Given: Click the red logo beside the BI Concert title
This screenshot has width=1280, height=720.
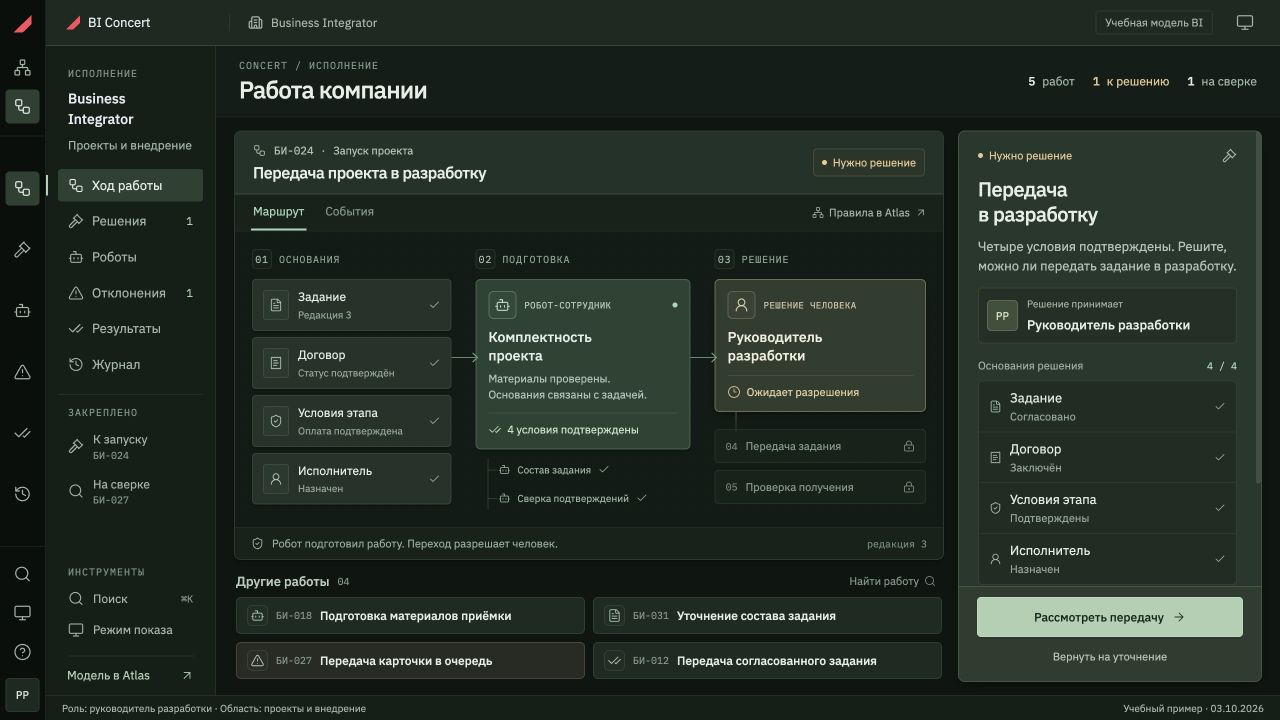Looking at the screenshot, I should click(73, 22).
